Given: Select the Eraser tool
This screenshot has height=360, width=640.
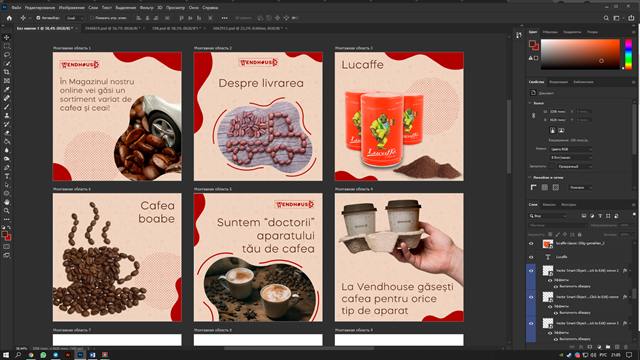Looking at the screenshot, I should pyautogui.click(x=7, y=133).
